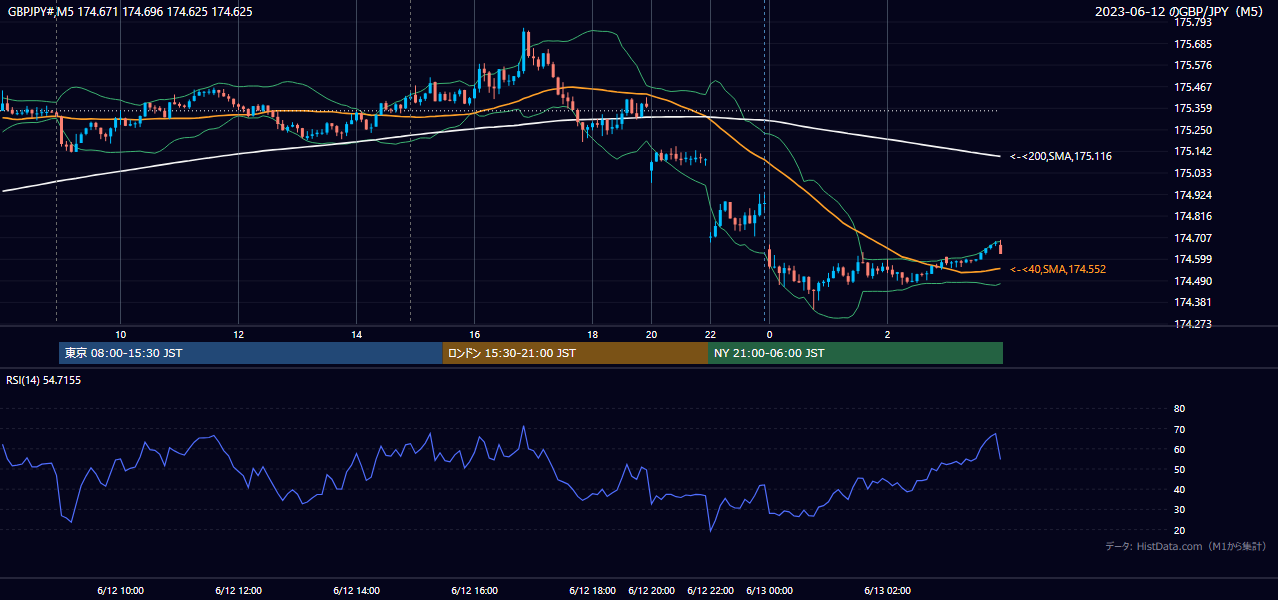Click the 6/12 16:00 time label
1278x600 pixels.
(x=474, y=590)
